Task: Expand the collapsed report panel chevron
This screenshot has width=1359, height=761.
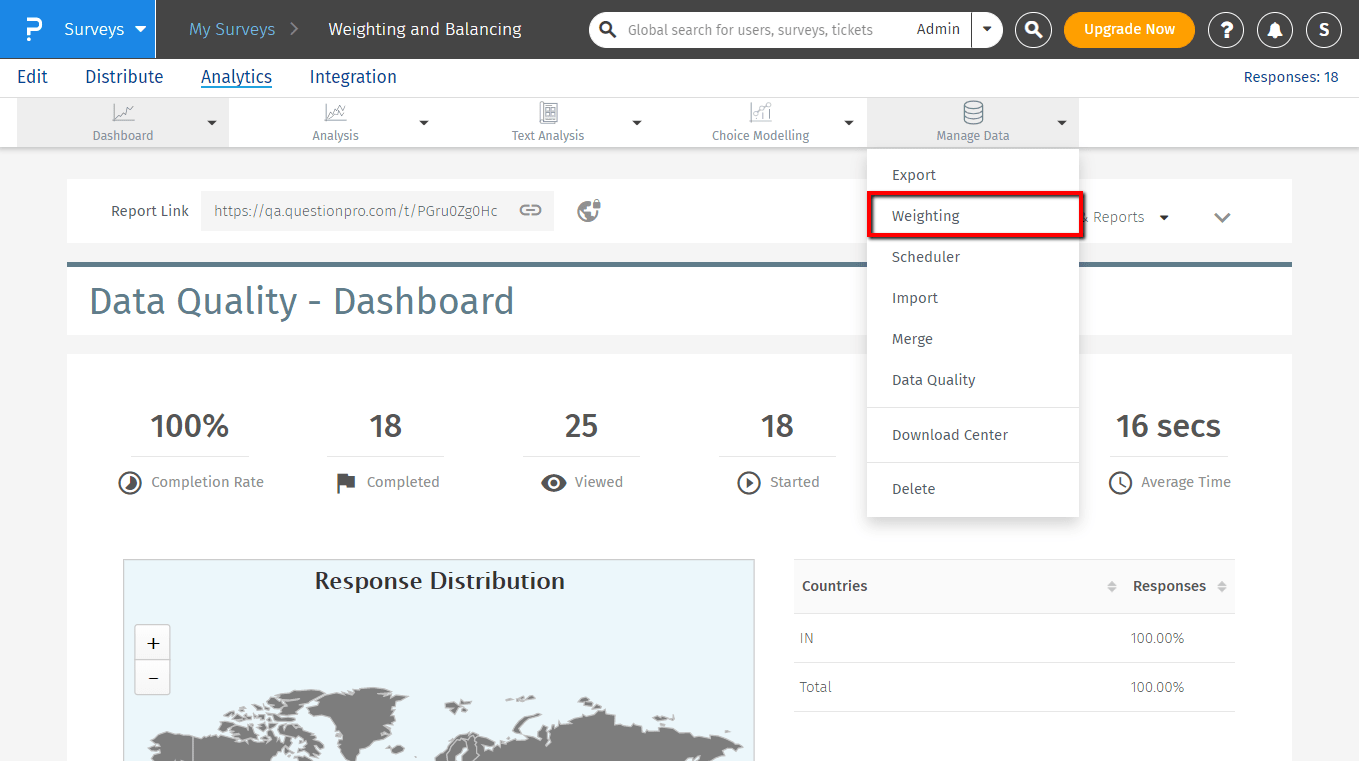Action: tap(1222, 217)
